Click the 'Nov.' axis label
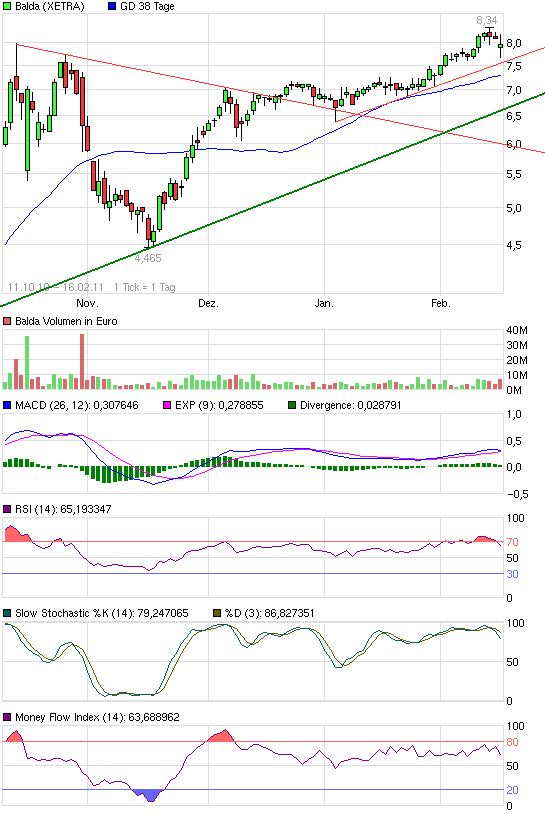 [x=87, y=303]
